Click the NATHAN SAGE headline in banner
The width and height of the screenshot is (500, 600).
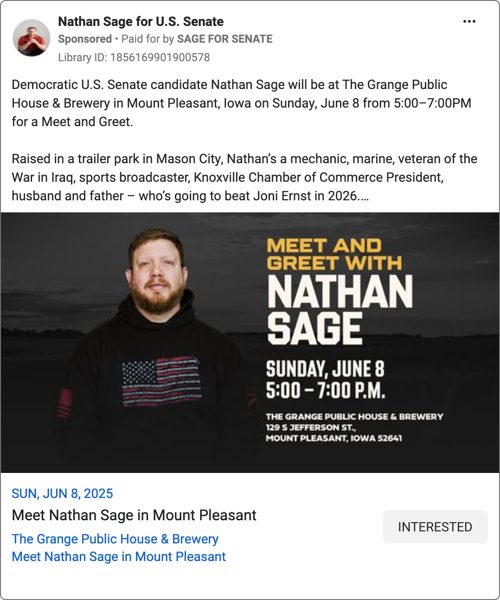click(340, 310)
